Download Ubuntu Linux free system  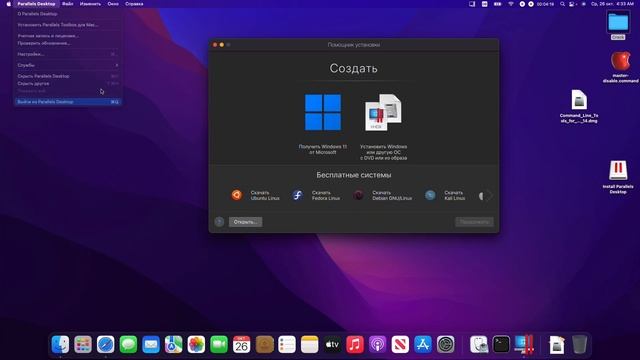tap(255, 196)
